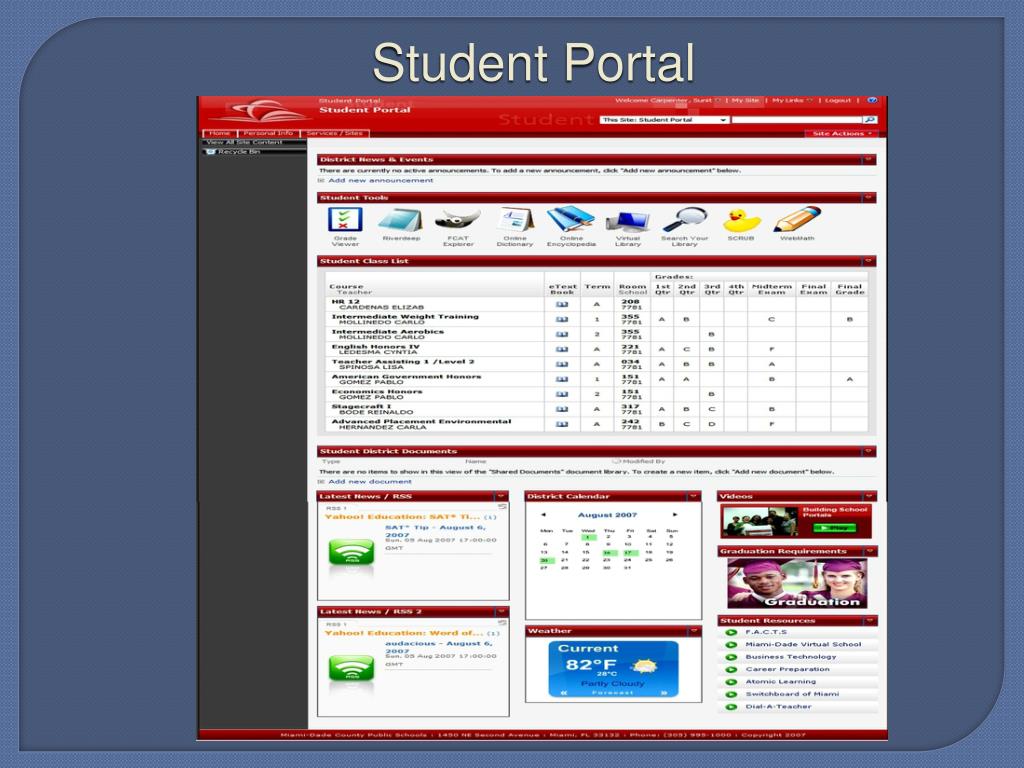Open 'Yahoo! Education: Word of...' feed headline

tap(404, 633)
